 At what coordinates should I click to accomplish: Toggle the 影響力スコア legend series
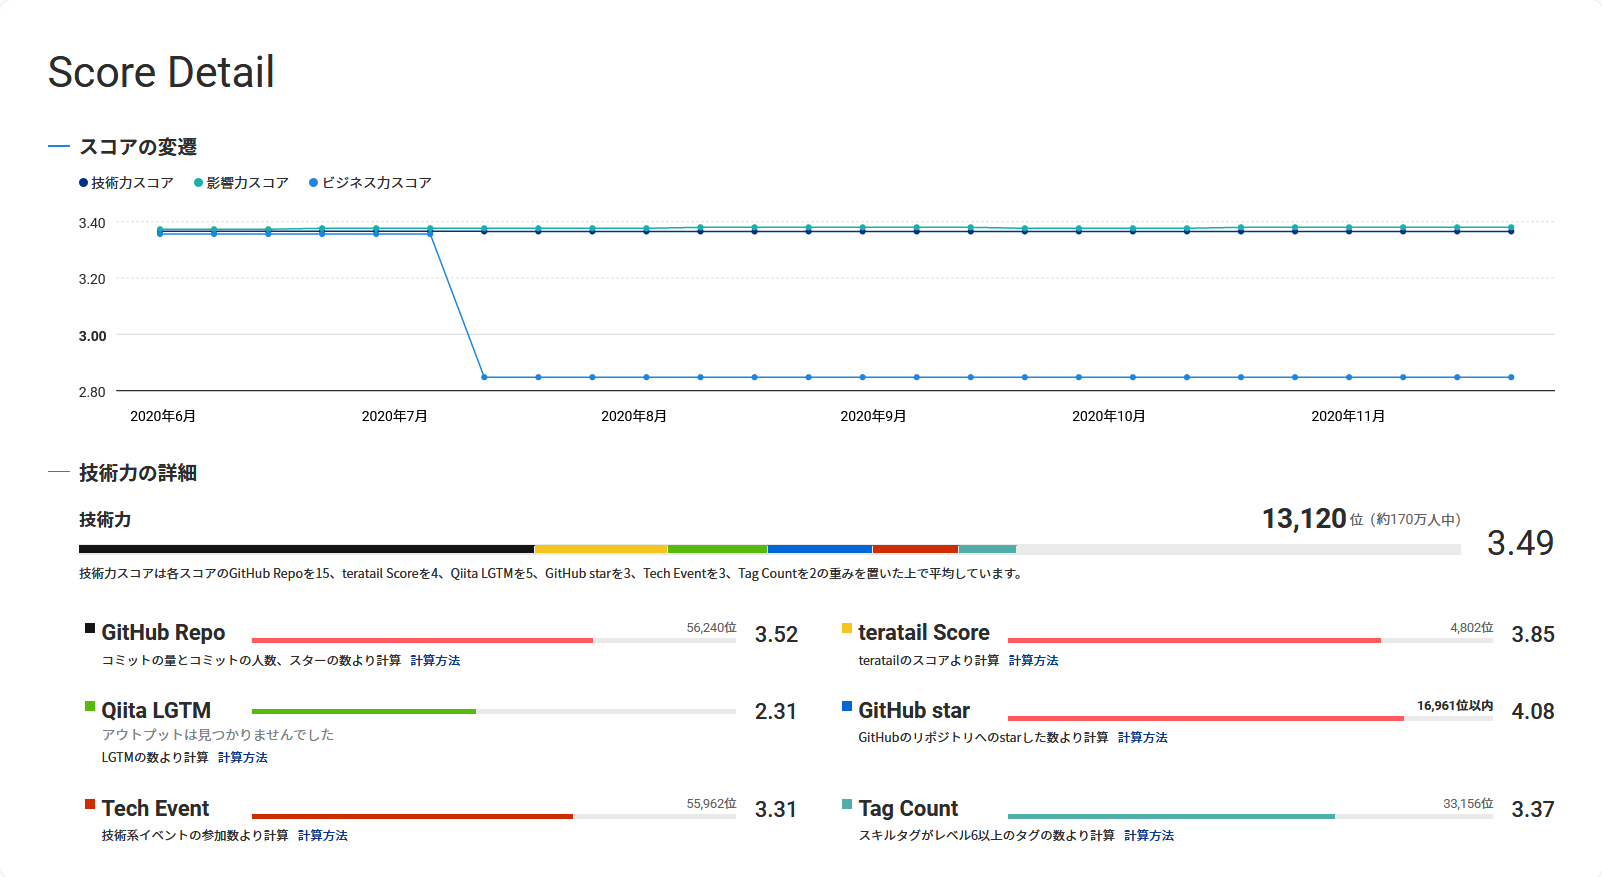[241, 183]
